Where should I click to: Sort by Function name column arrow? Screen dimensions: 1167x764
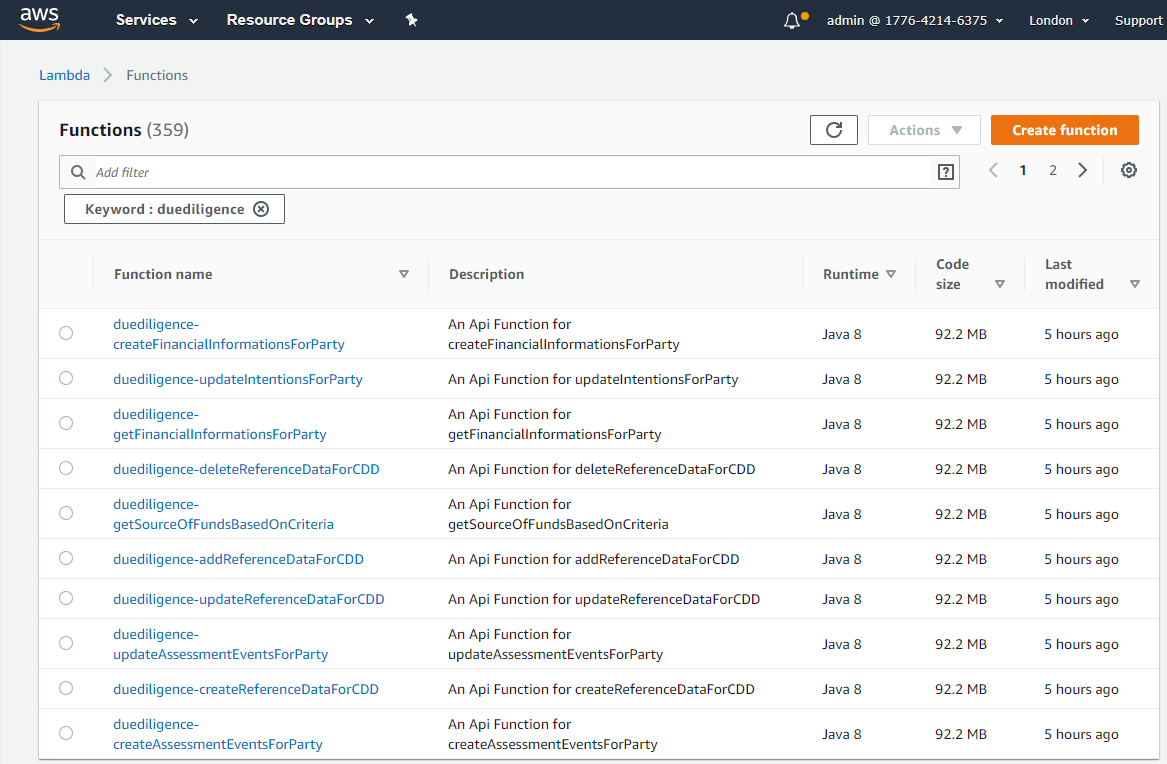point(404,274)
